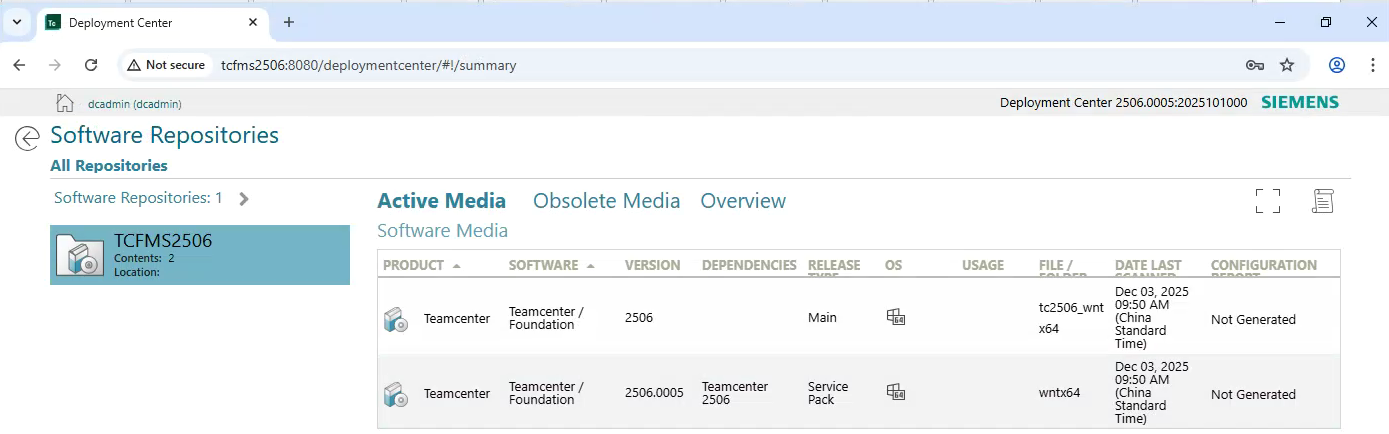
Task: Click Teamcenter product in the 2506.0005 row
Action: click(457, 394)
